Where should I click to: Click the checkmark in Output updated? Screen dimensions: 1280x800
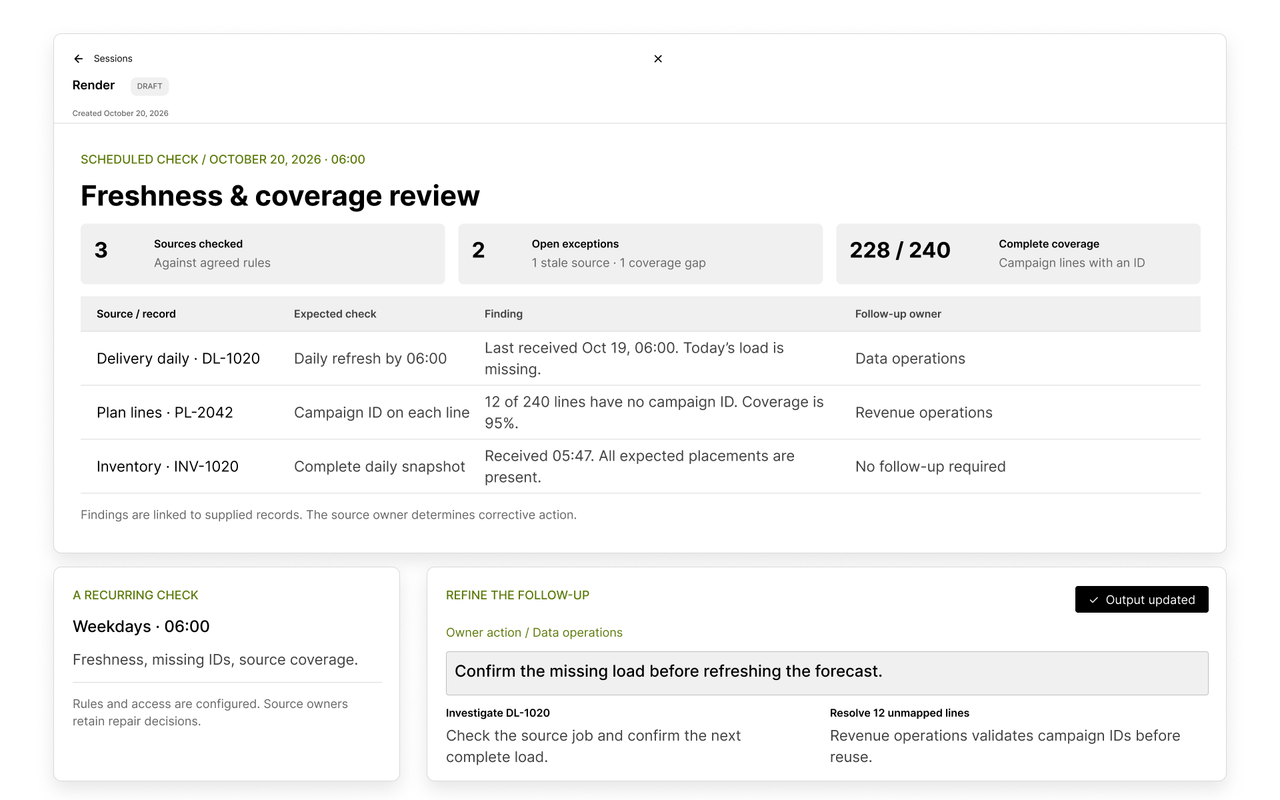(1095, 600)
